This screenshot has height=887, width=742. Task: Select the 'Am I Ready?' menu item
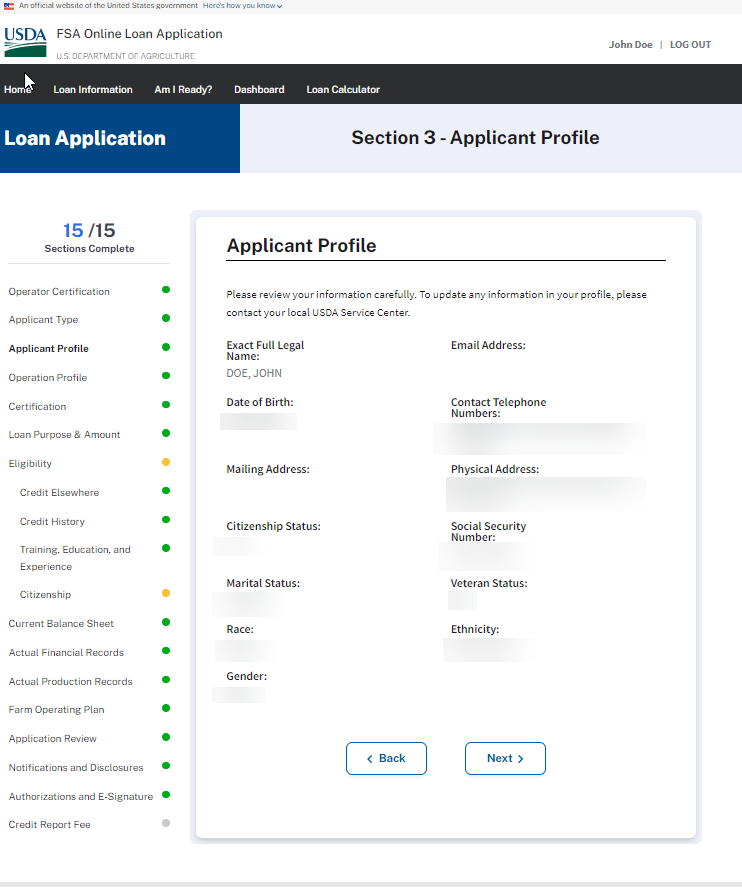click(x=183, y=89)
